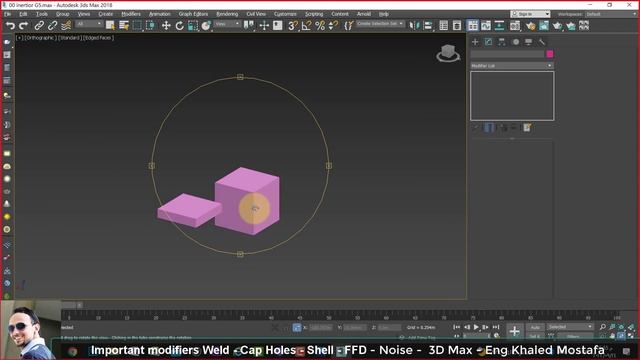
Task: Click the Use Pivot Point Center icon
Action: 248,26
